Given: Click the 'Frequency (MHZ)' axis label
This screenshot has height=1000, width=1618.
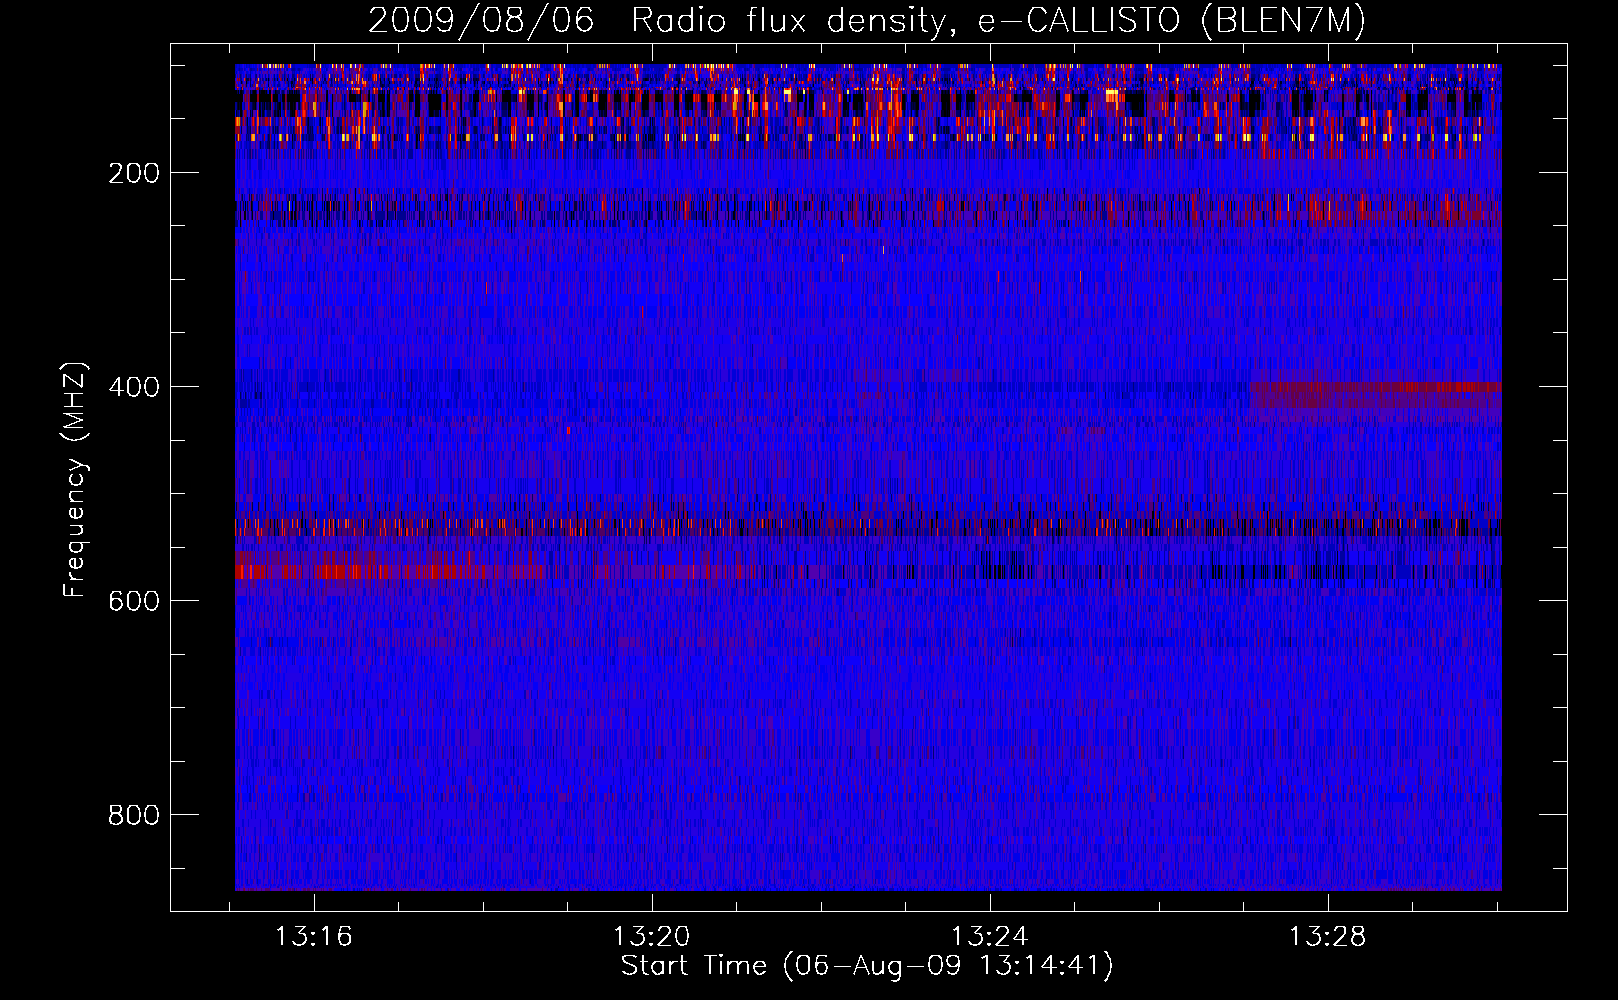Looking at the screenshot, I should (x=75, y=480).
